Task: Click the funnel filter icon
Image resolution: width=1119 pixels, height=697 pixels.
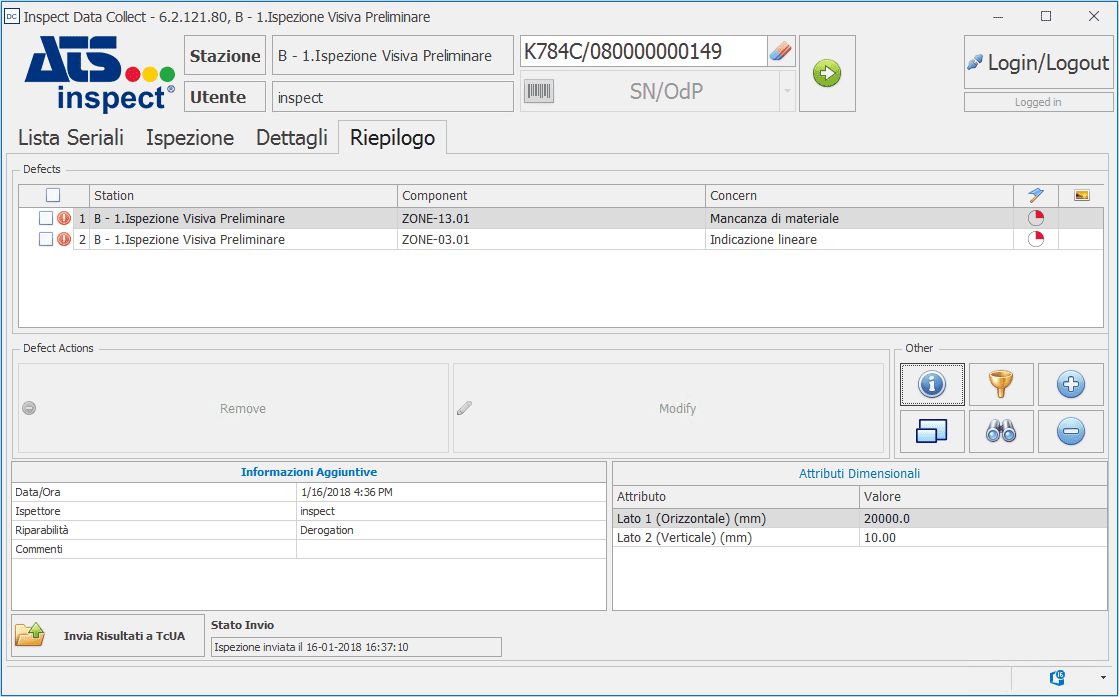Action: click(1001, 385)
